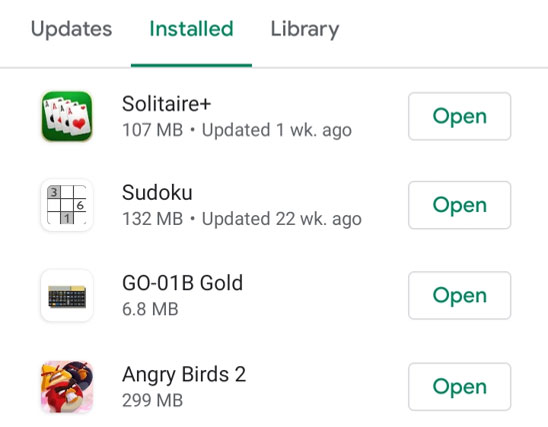Tap the 299 MB size label
Image resolution: width=548 pixels, height=427 pixels.
[x=152, y=400]
